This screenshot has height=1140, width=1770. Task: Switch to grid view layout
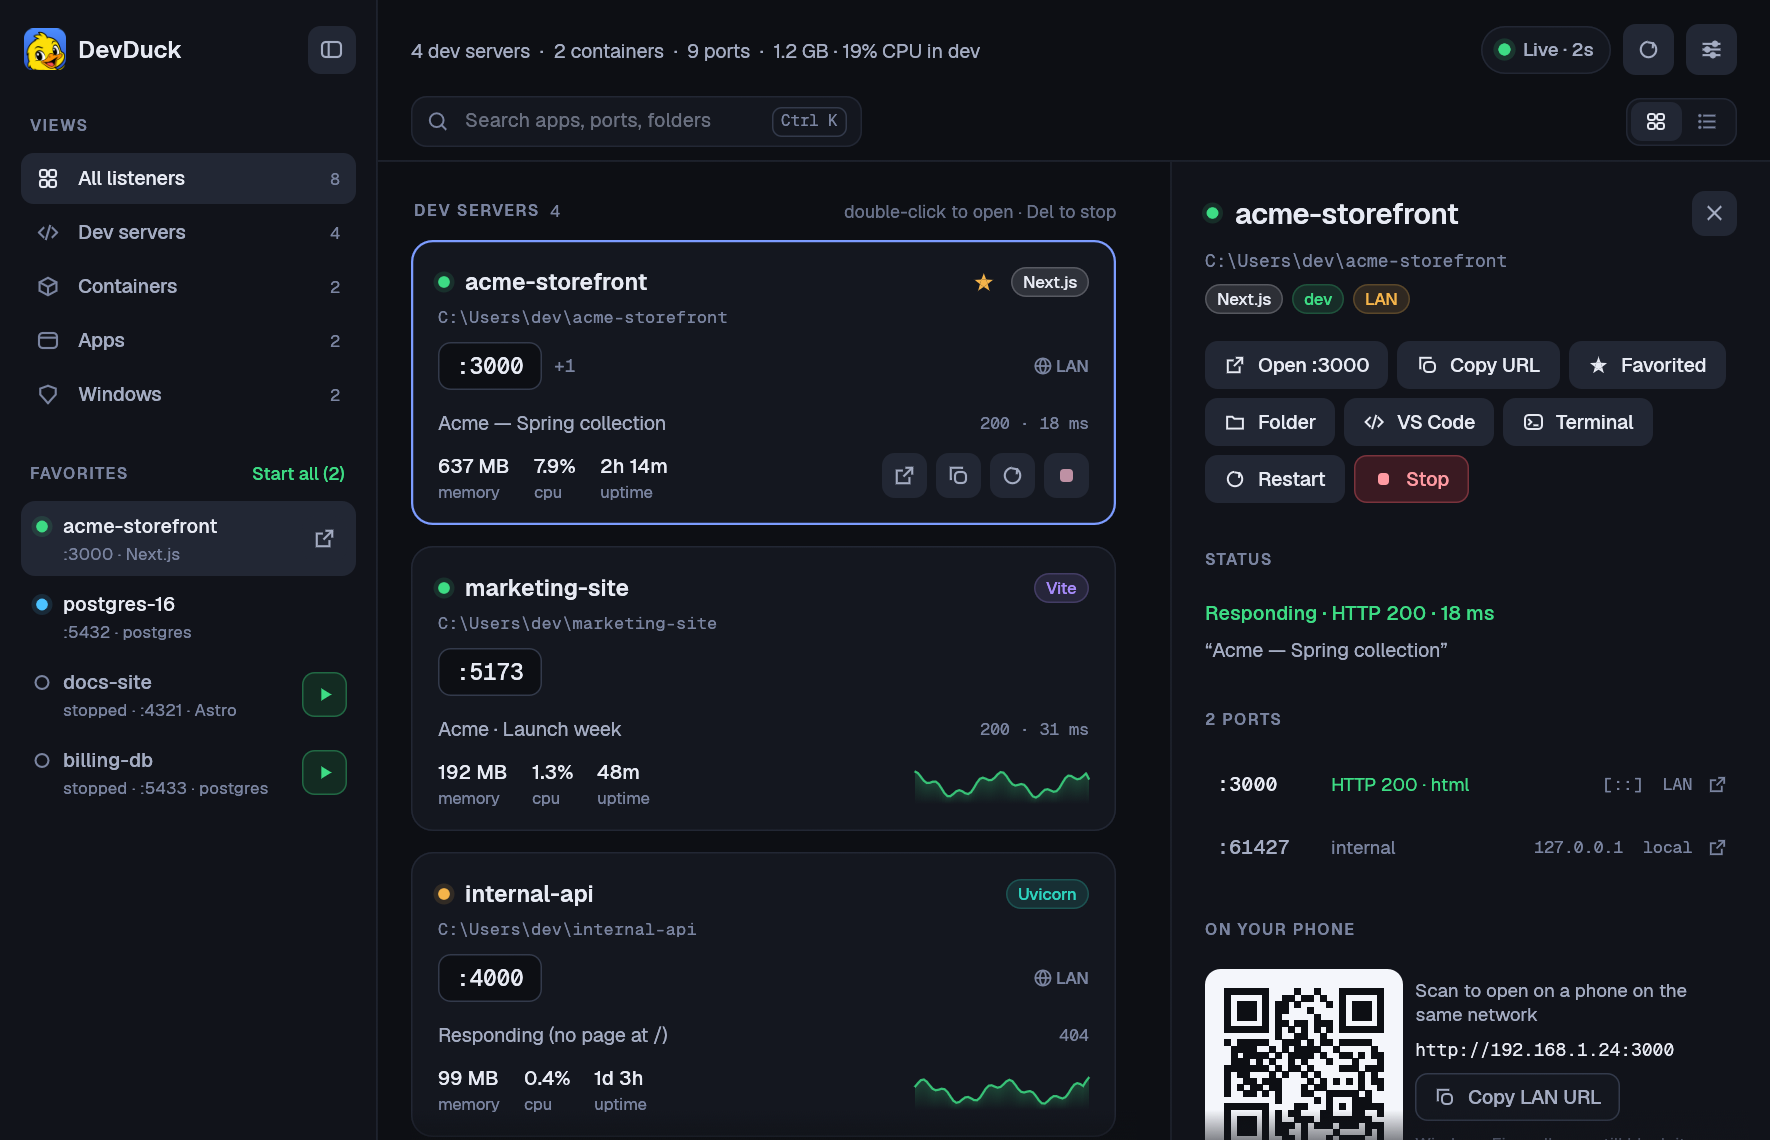pos(1656,122)
